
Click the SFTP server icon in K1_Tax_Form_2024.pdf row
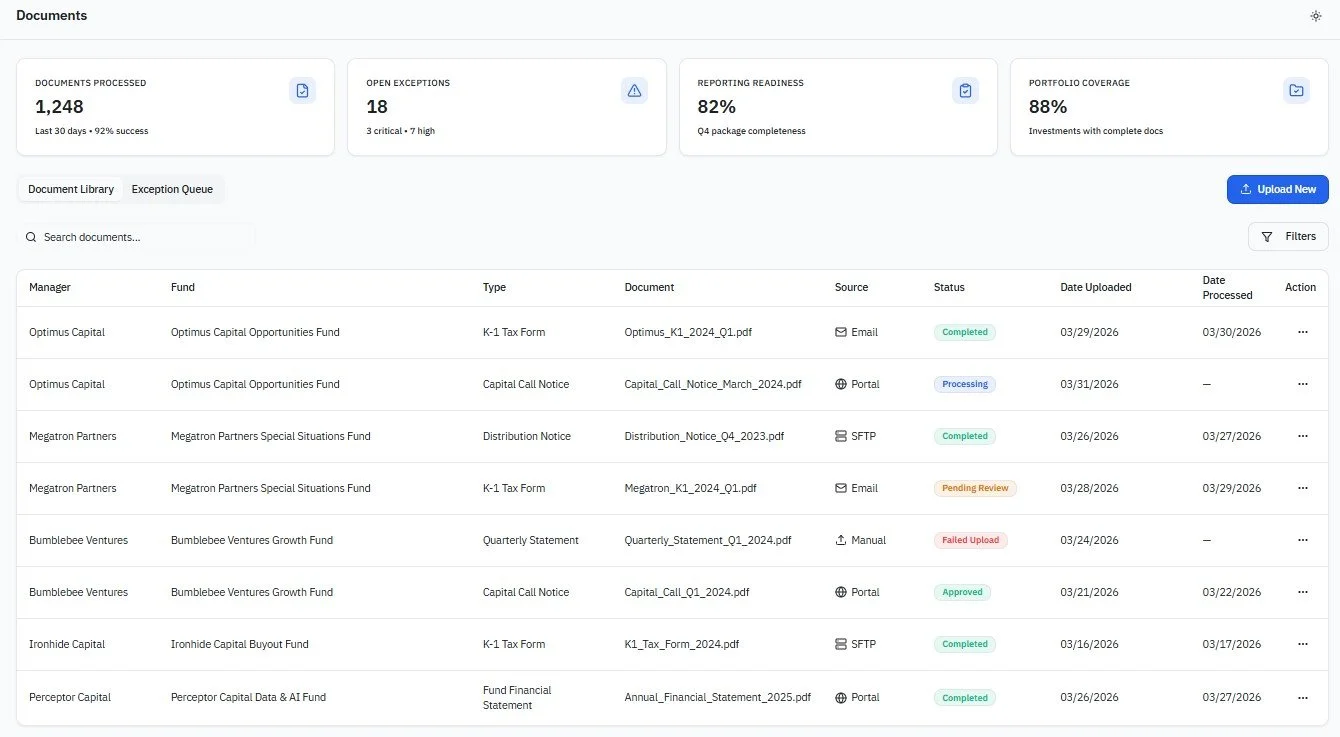point(841,644)
